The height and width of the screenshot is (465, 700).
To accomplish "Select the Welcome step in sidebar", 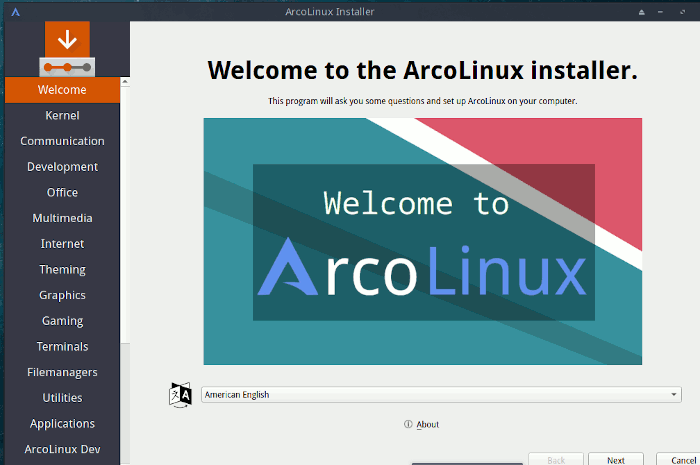I will click(x=62, y=90).
